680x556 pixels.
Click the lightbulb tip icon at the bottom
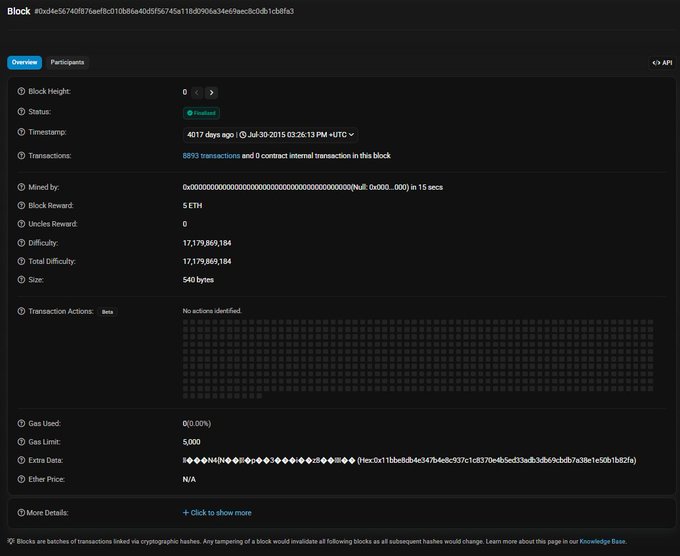(x=11, y=541)
